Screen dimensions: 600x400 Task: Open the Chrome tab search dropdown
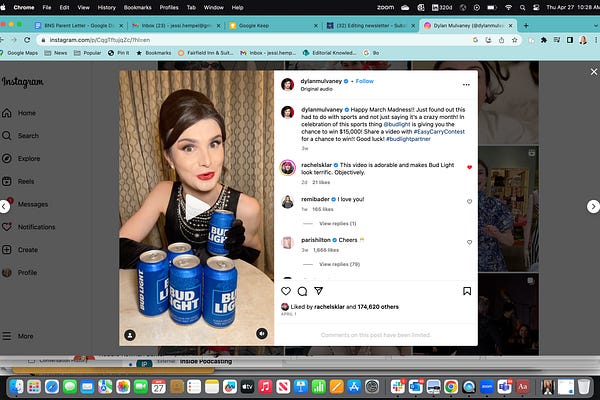596,26
